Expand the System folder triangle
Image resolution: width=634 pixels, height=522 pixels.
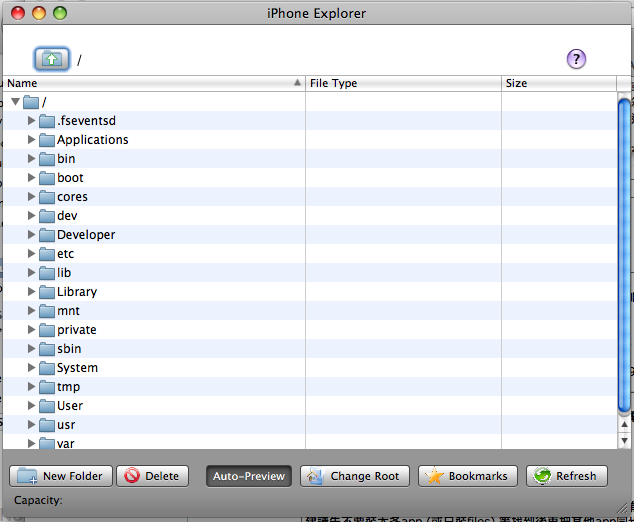point(31,368)
